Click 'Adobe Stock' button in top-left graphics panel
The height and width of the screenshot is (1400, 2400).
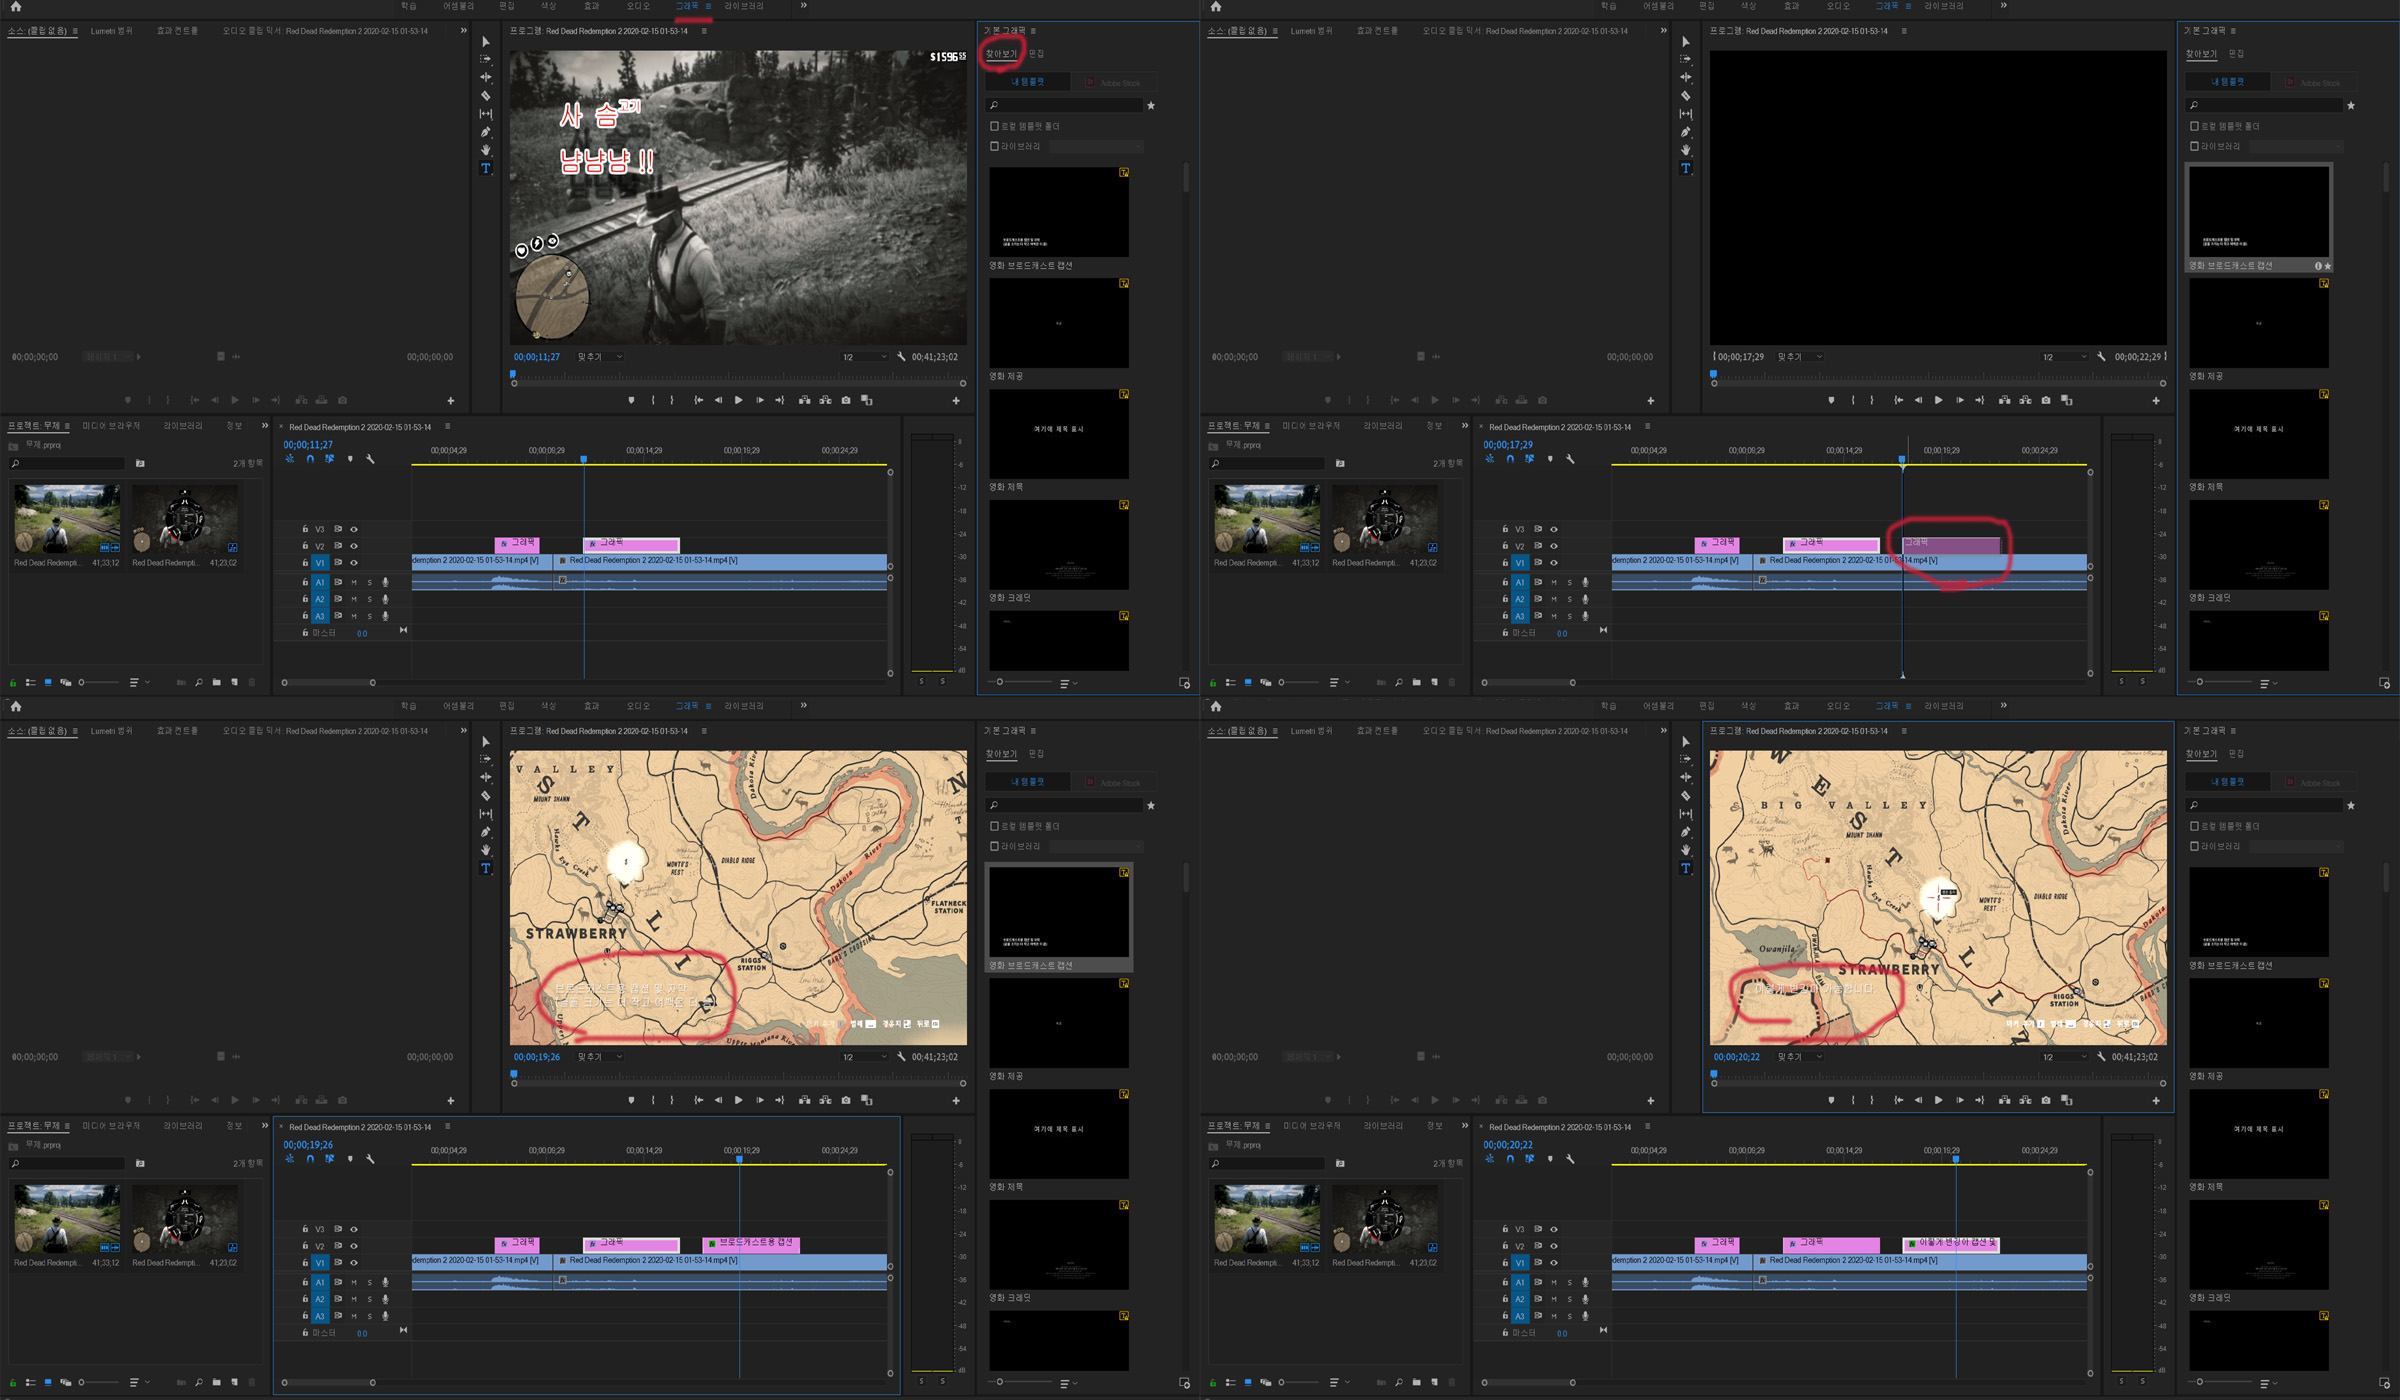point(1113,83)
